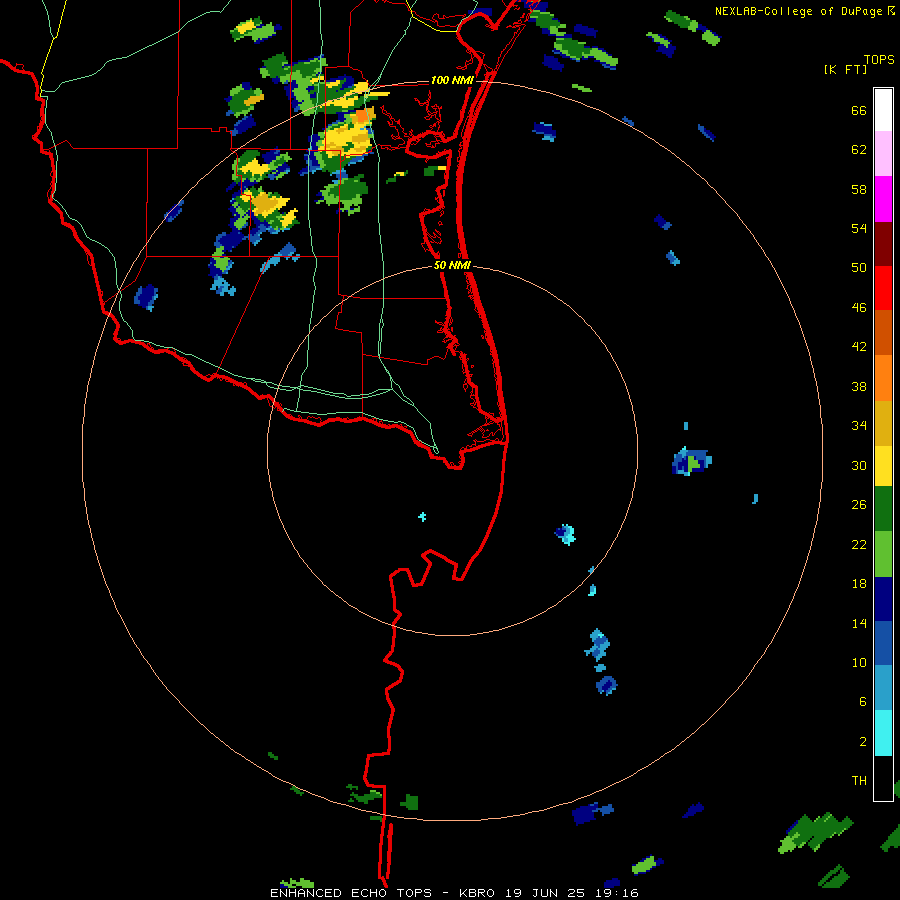Image resolution: width=900 pixels, height=900 pixels.
Task: Click the TOPS legend heading
Action: pos(879,60)
